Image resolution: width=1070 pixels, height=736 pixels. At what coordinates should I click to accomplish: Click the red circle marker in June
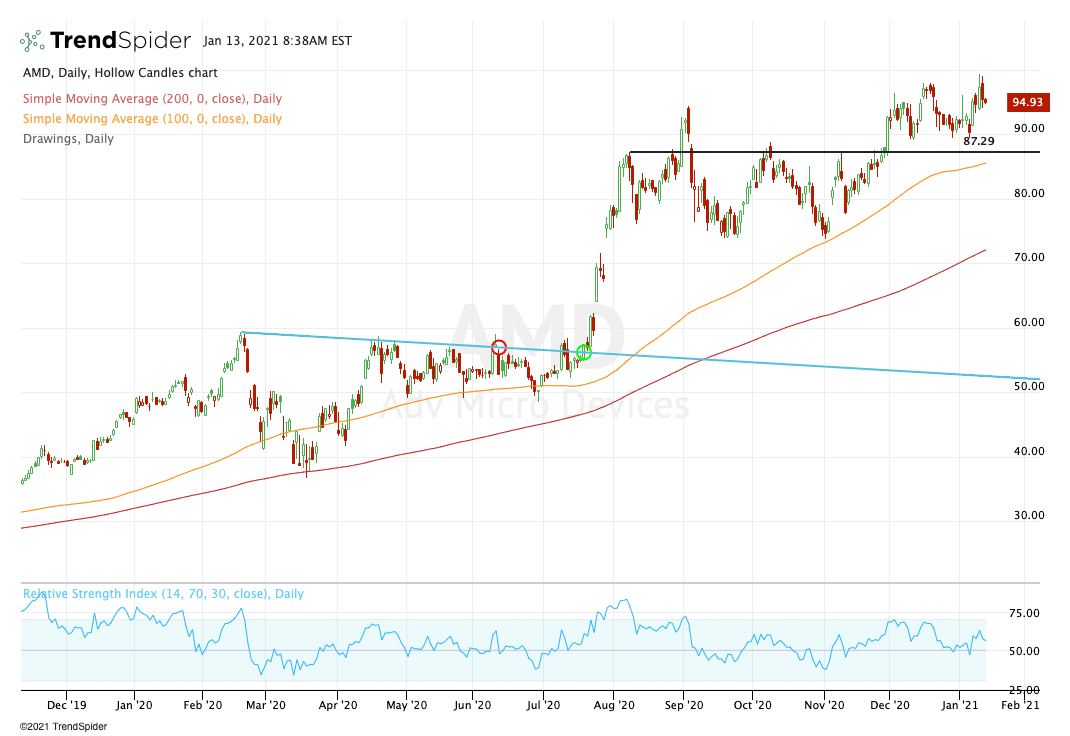click(499, 347)
